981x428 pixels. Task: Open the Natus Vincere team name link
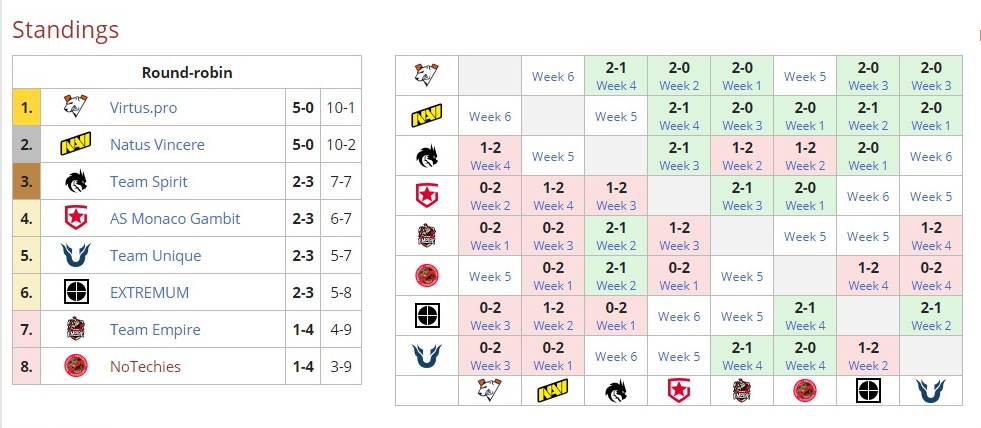[x=157, y=145]
